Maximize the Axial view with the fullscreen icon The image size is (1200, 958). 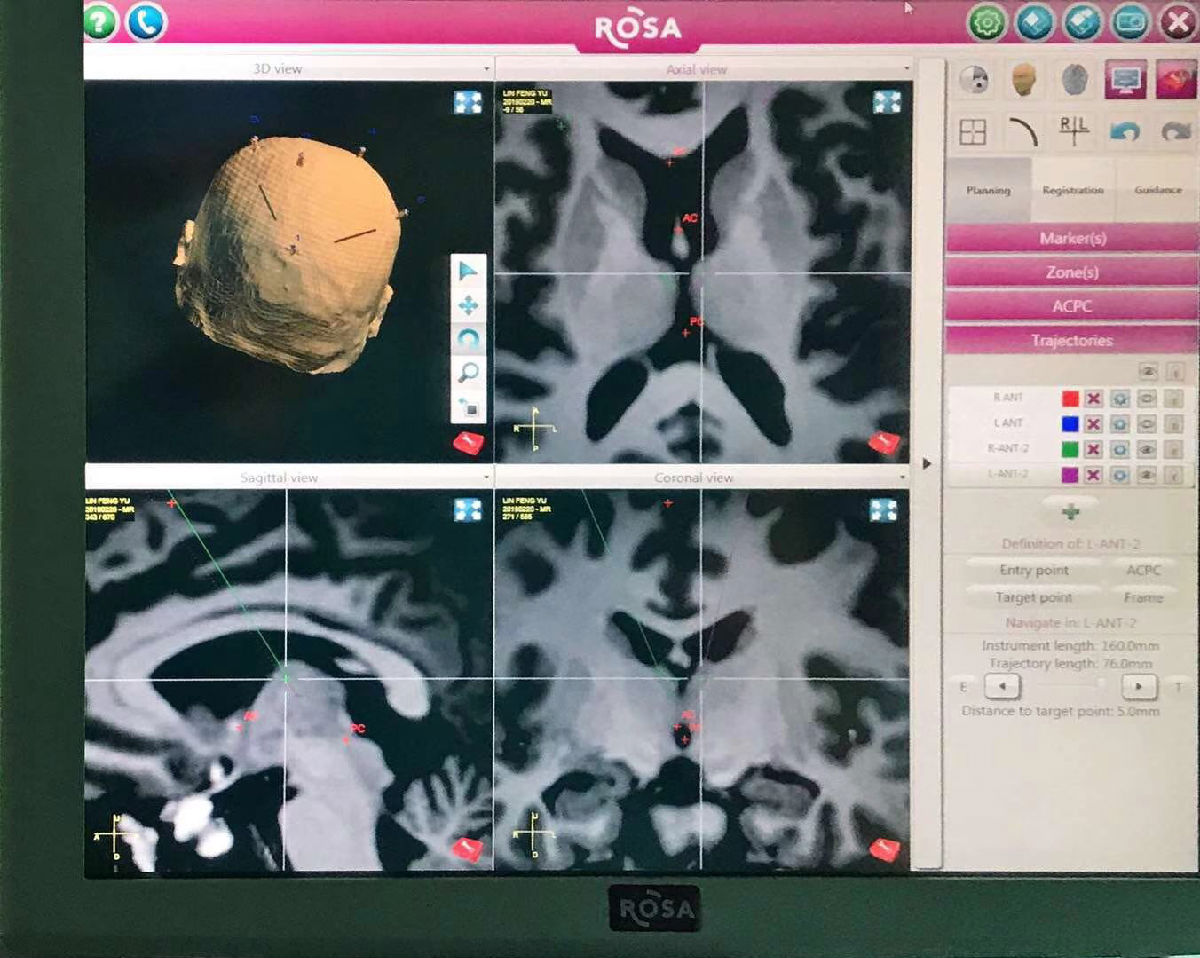pyautogui.click(x=886, y=102)
